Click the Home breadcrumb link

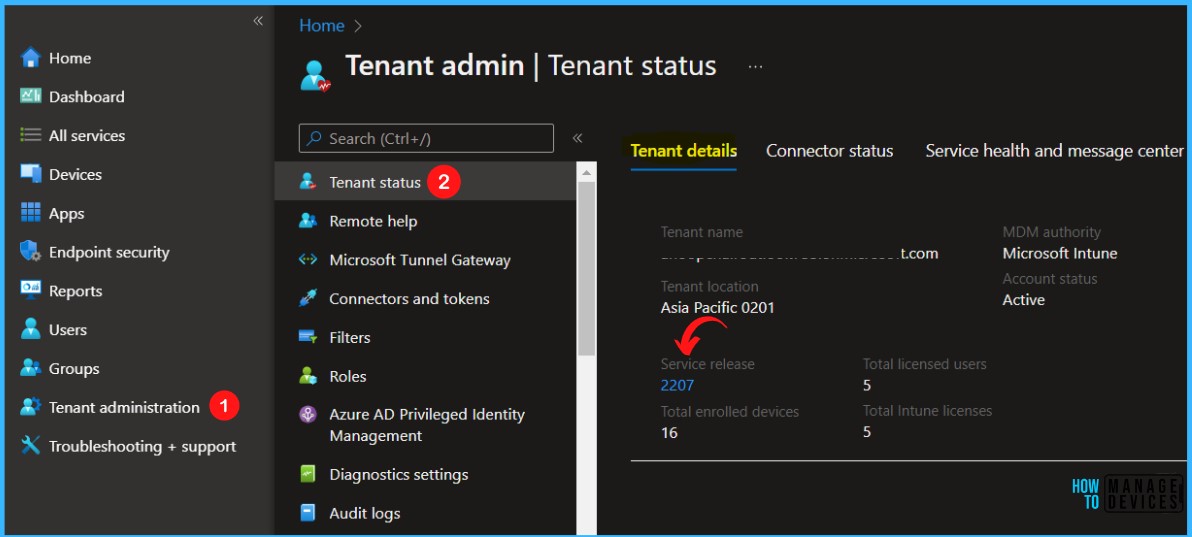(322, 25)
